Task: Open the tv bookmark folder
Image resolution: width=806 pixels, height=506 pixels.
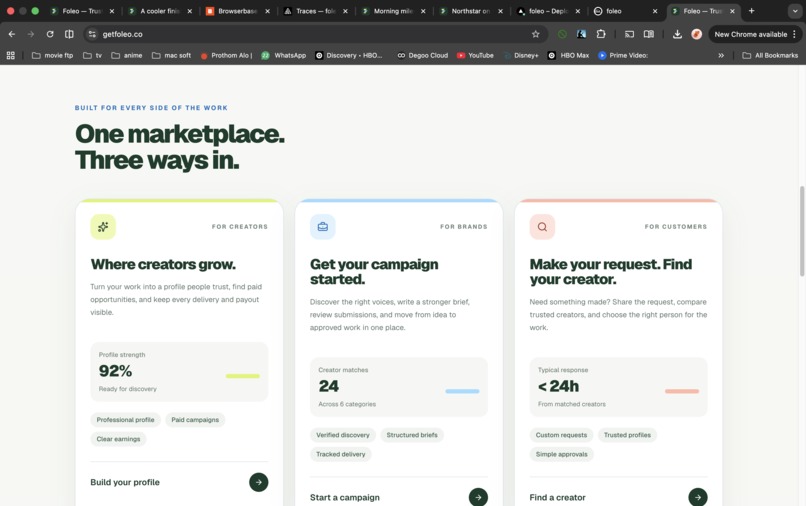Action: 93,56
